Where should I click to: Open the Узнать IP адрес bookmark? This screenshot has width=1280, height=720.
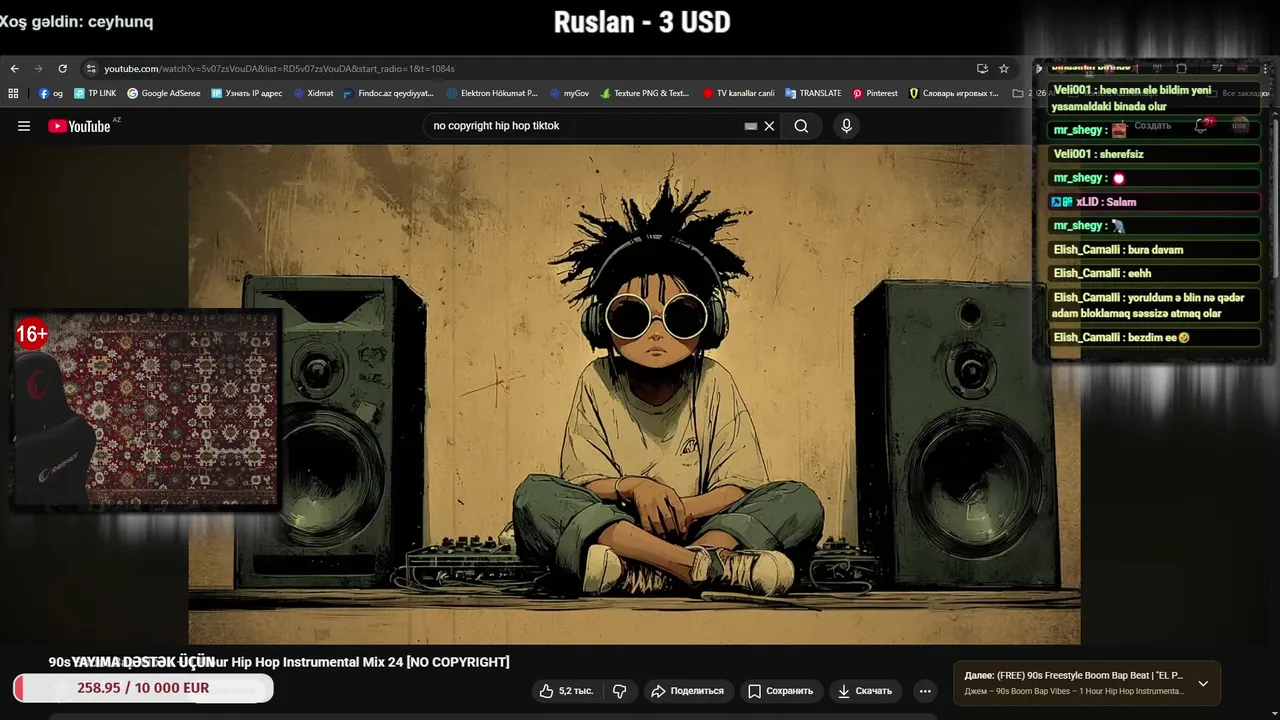coord(247,93)
